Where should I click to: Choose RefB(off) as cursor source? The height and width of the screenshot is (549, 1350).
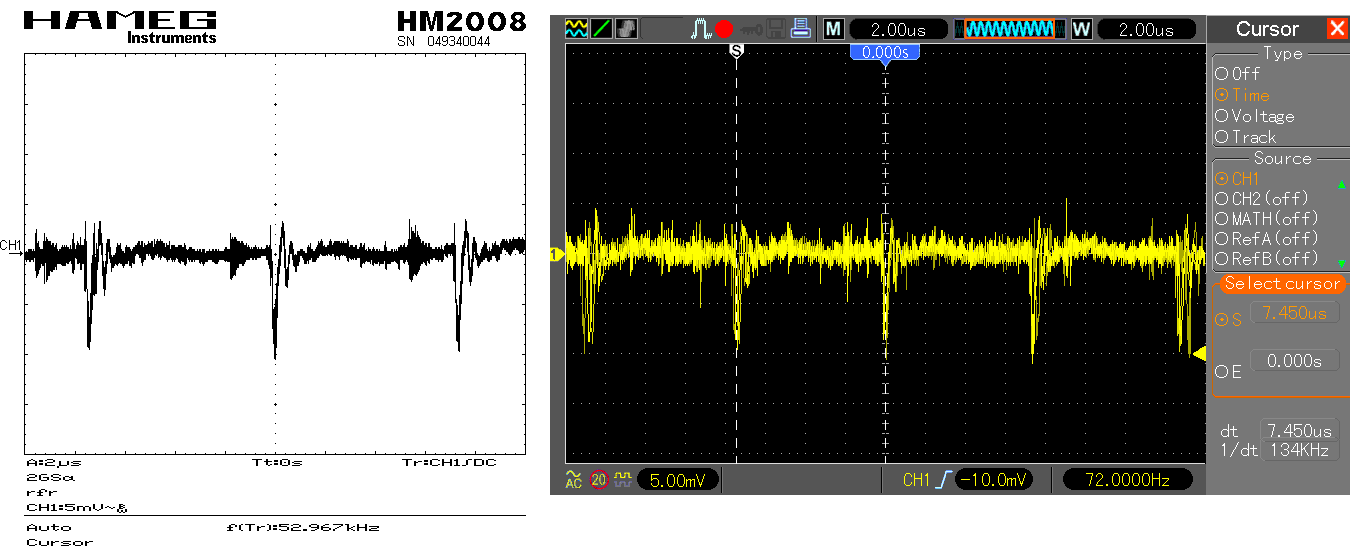pos(1267,259)
